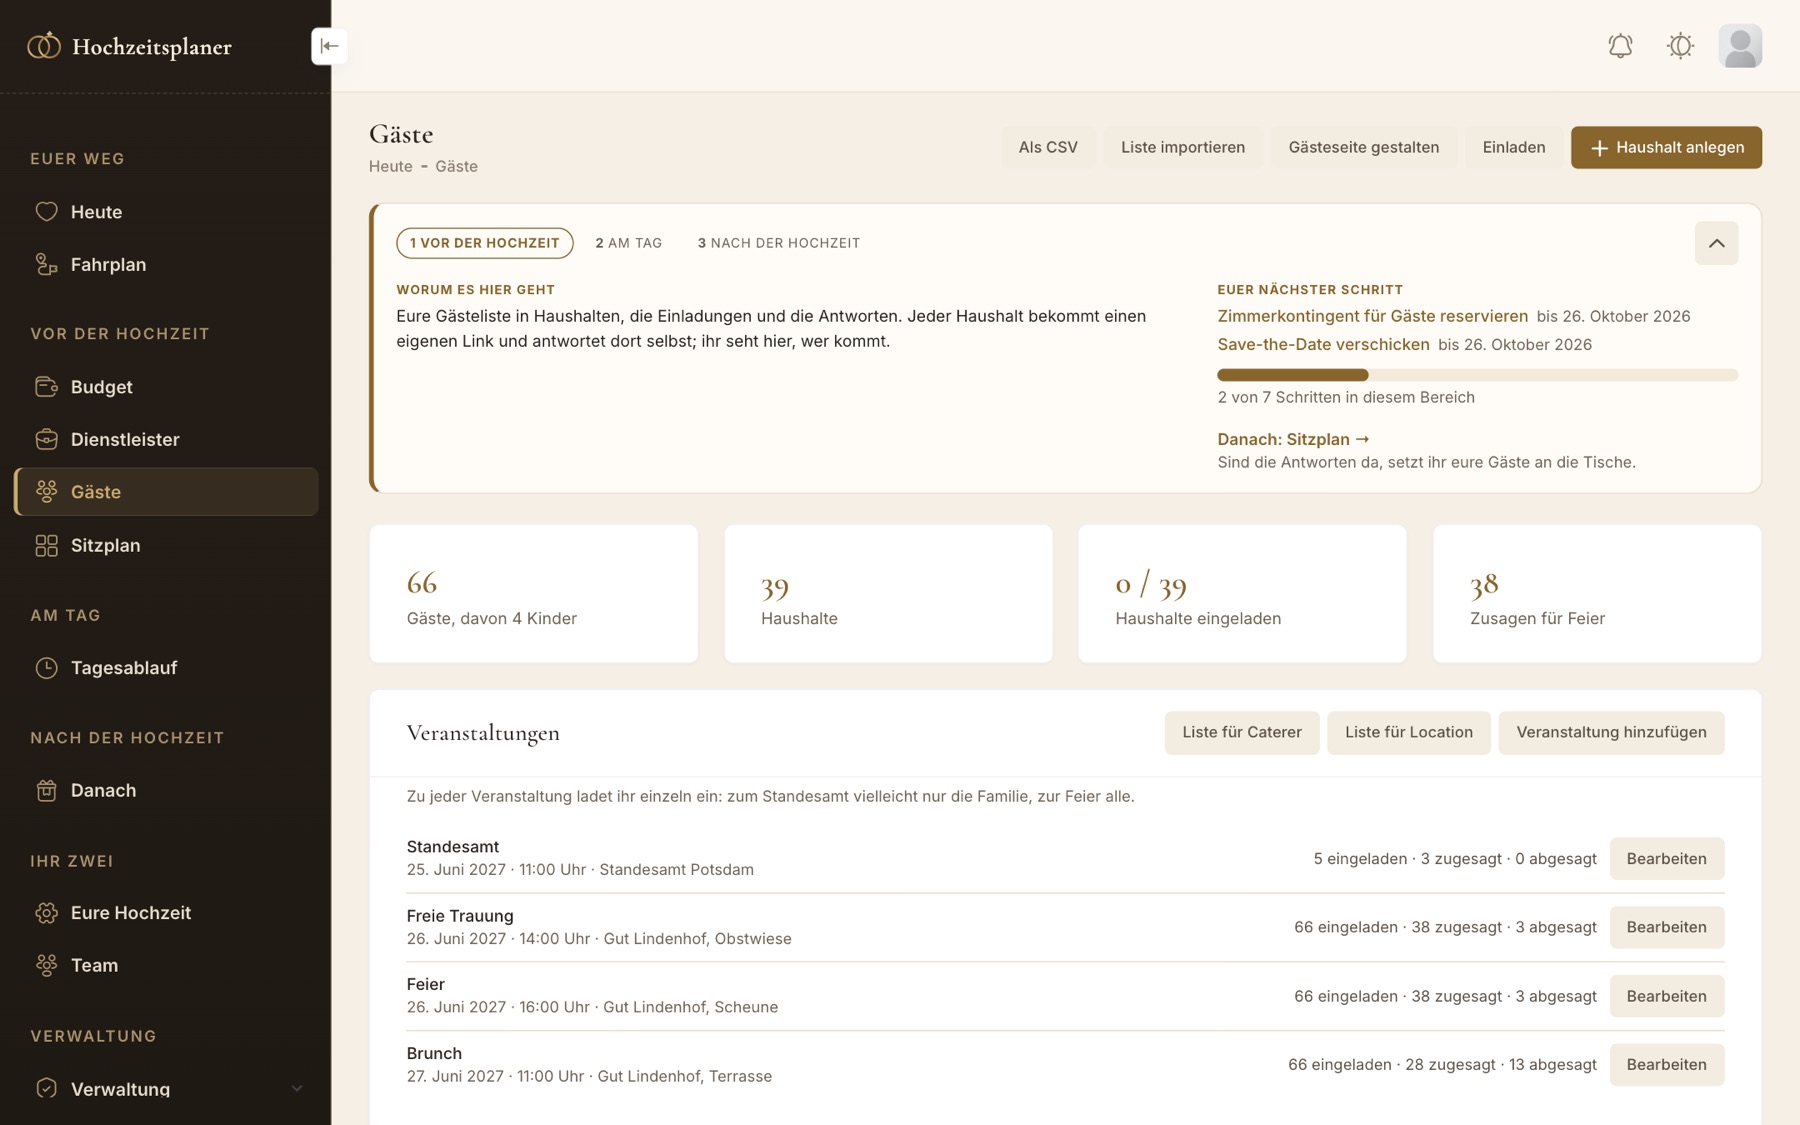Screen dimensions: 1800x1125
Task: Open notifications bell
Action: tap(1620, 46)
